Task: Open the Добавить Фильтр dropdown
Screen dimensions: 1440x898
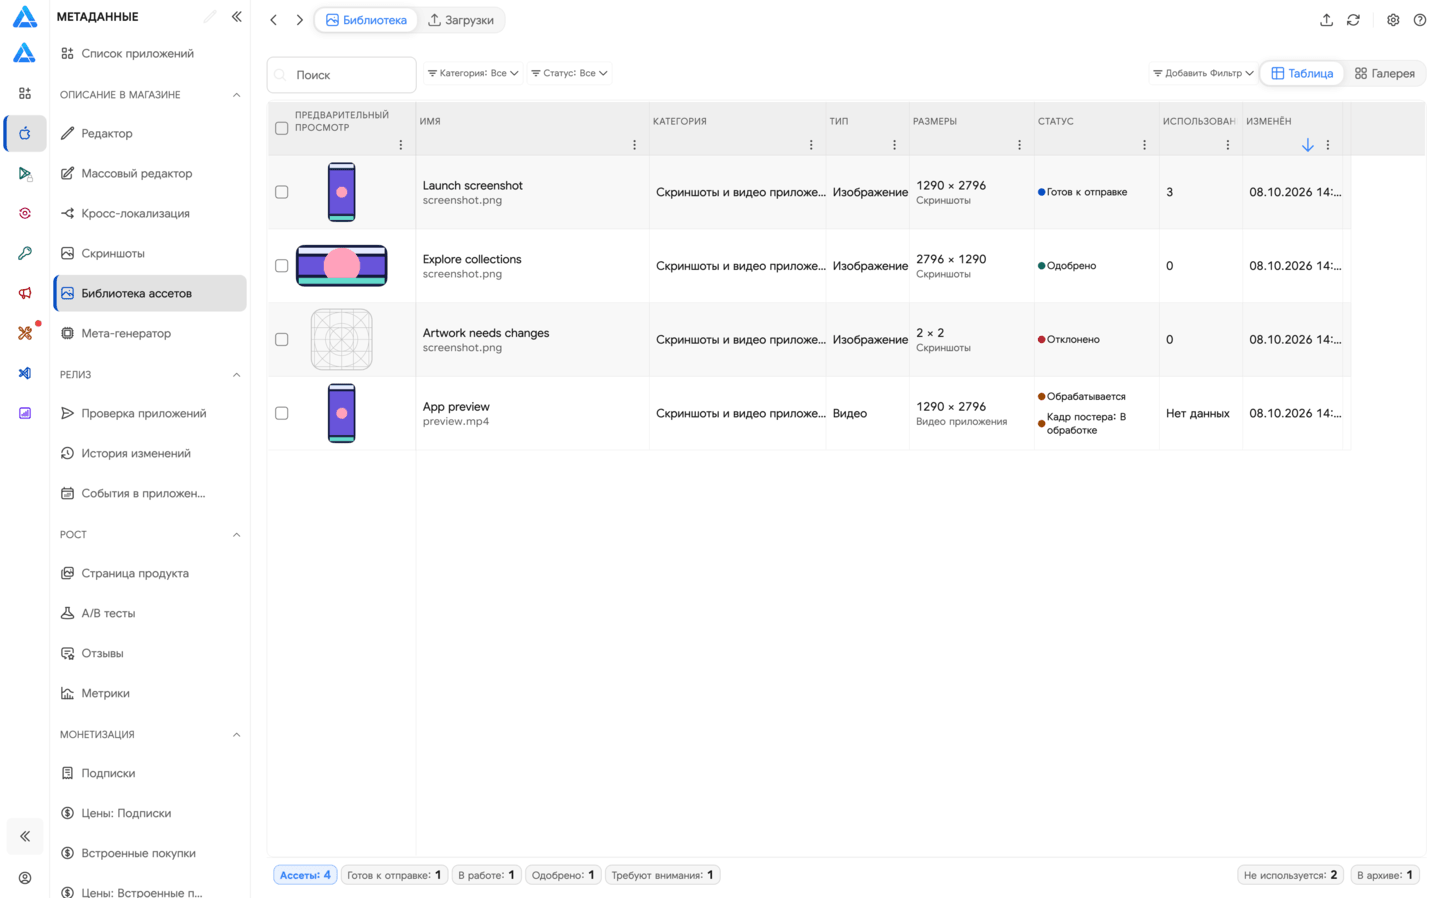Action: tap(1203, 73)
